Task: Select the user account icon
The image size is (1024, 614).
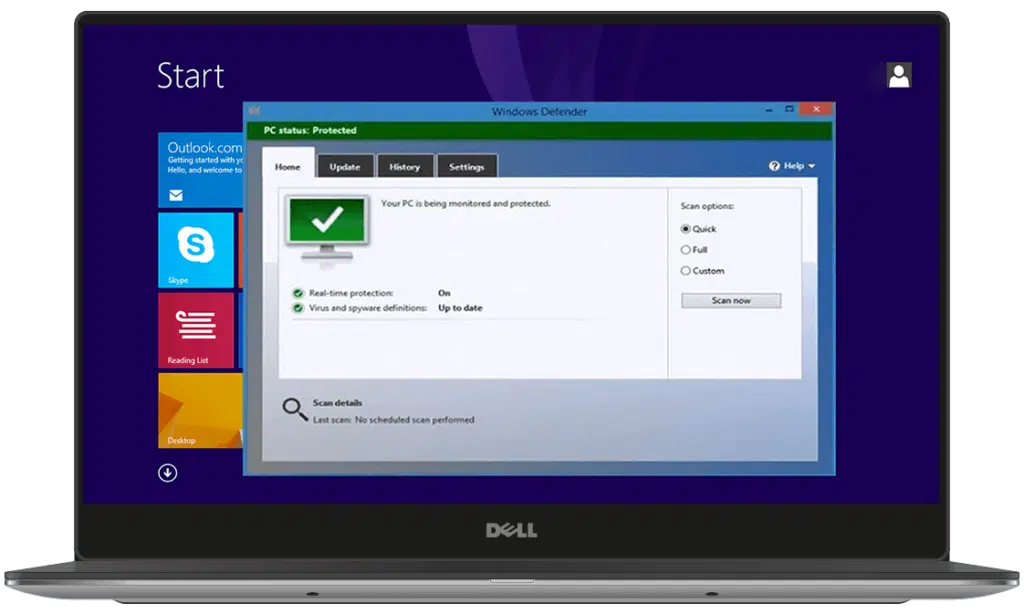Action: [899, 75]
